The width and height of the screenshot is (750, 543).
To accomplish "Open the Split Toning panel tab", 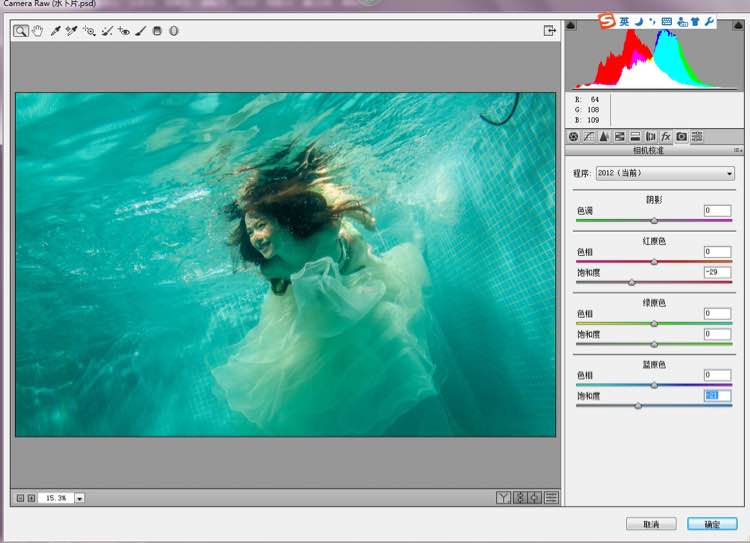I will pyautogui.click(x=635, y=137).
